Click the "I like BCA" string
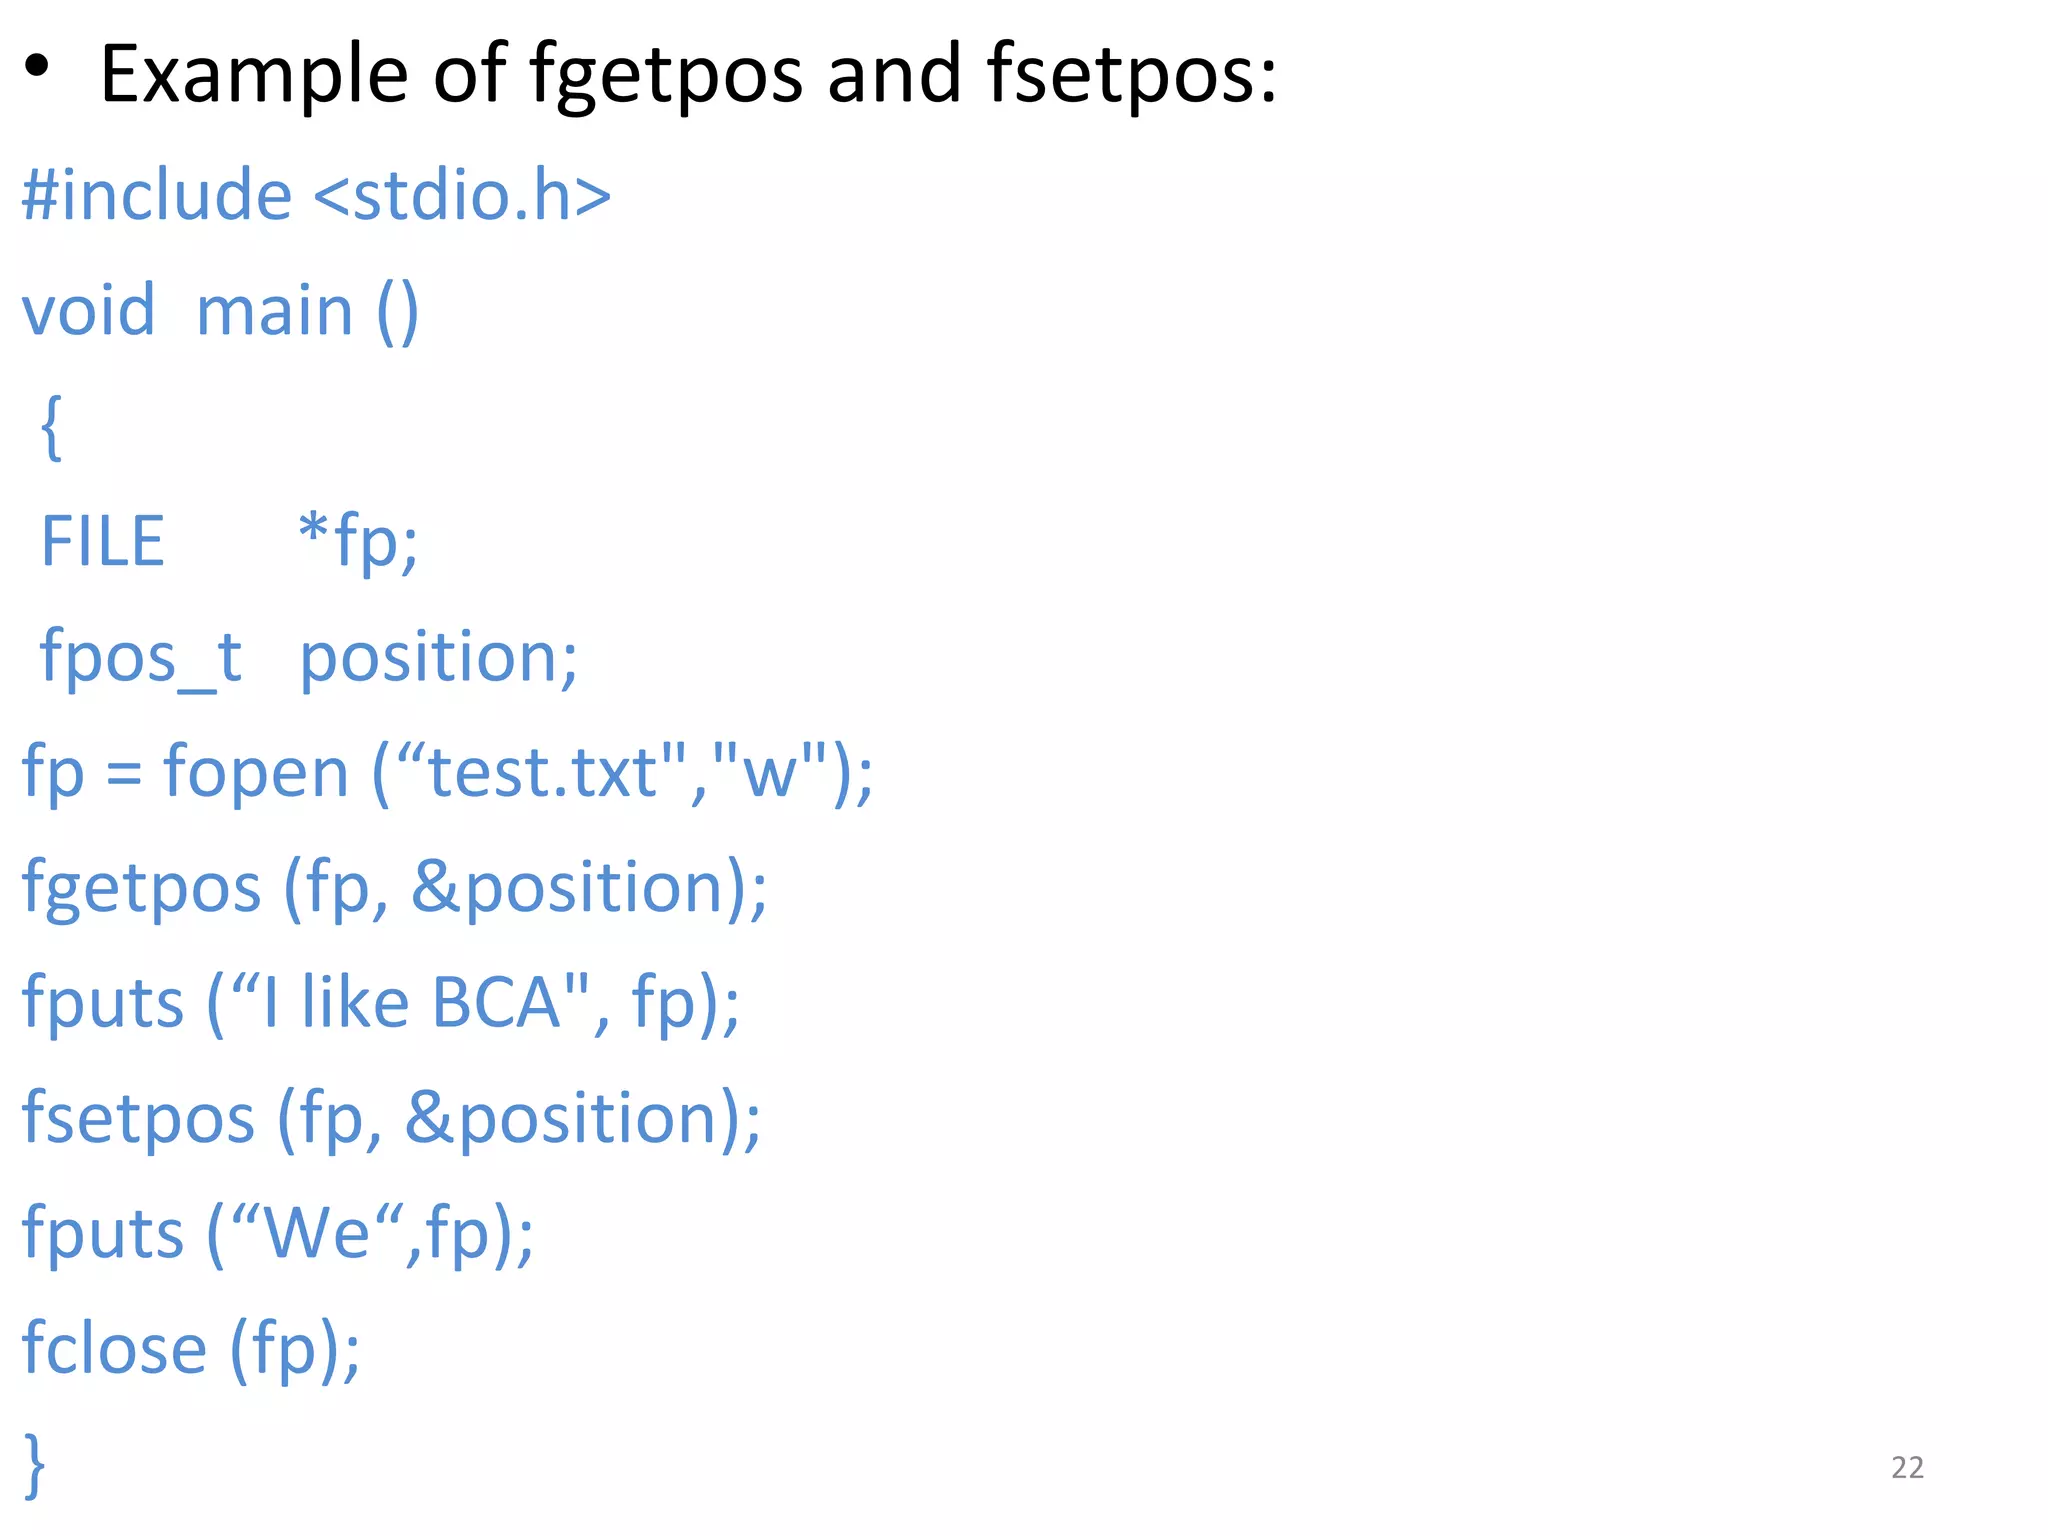Image resolution: width=2048 pixels, height=1536 pixels. [x=410, y=1002]
